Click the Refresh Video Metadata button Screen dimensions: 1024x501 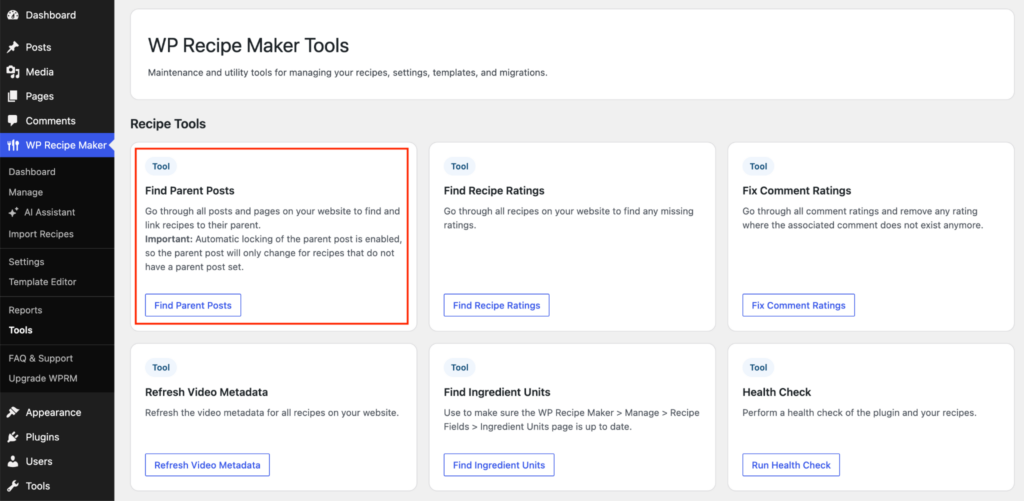click(x=207, y=465)
